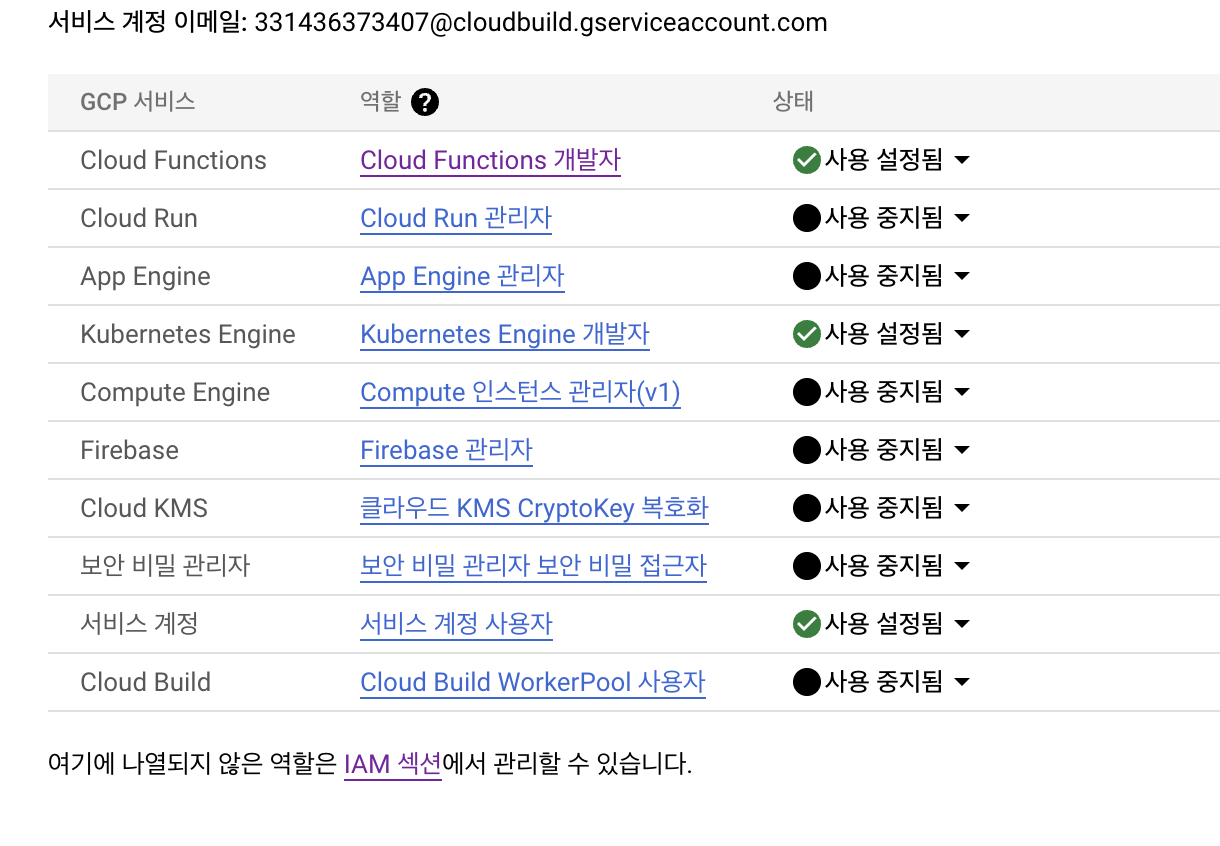
Task: Click the black disabled circle for Cloud KMS
Action: point(806,508)
